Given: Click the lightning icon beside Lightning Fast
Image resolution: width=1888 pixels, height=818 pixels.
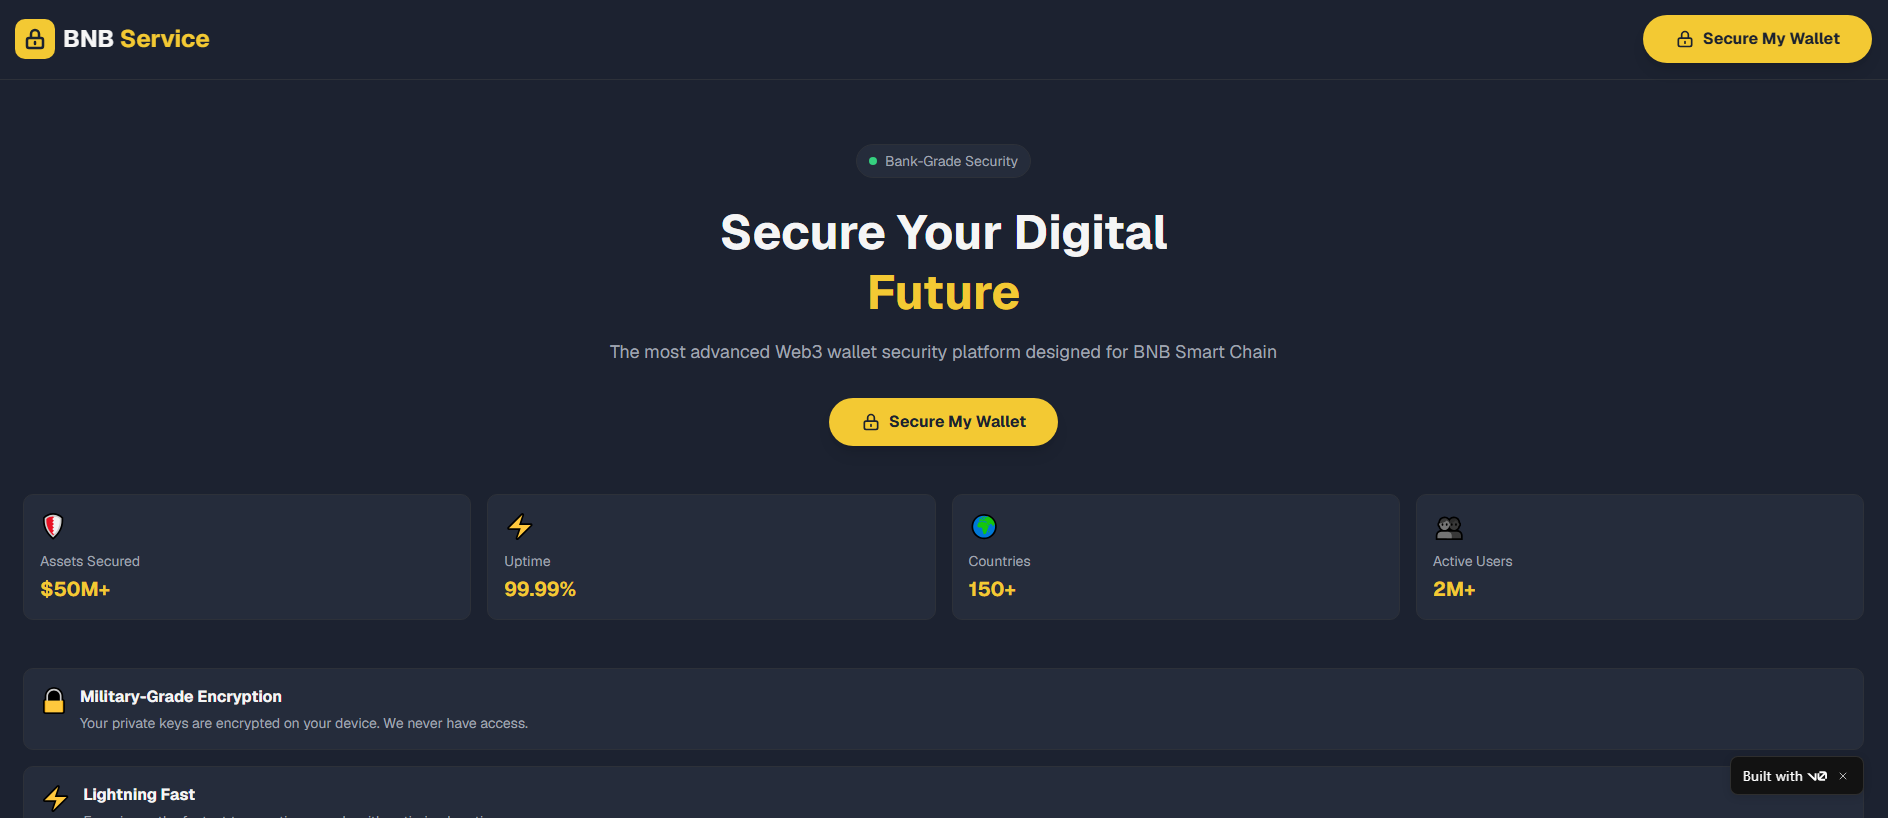Looking at the screenshot, I should tap(56, 798).
